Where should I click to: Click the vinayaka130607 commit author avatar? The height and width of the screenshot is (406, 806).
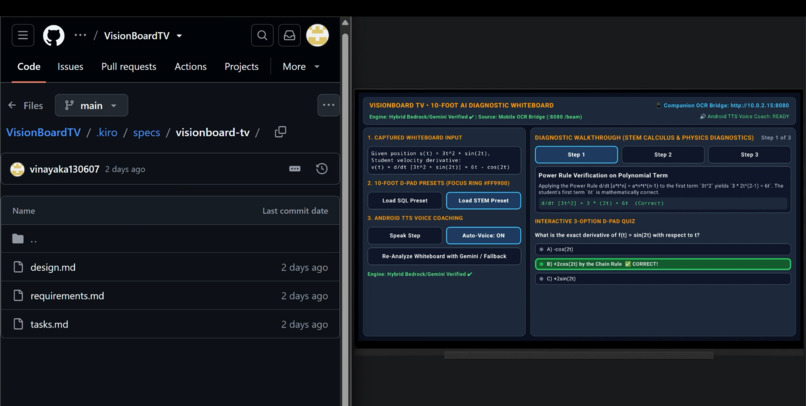pyautogui.click(x=17, y=169)
